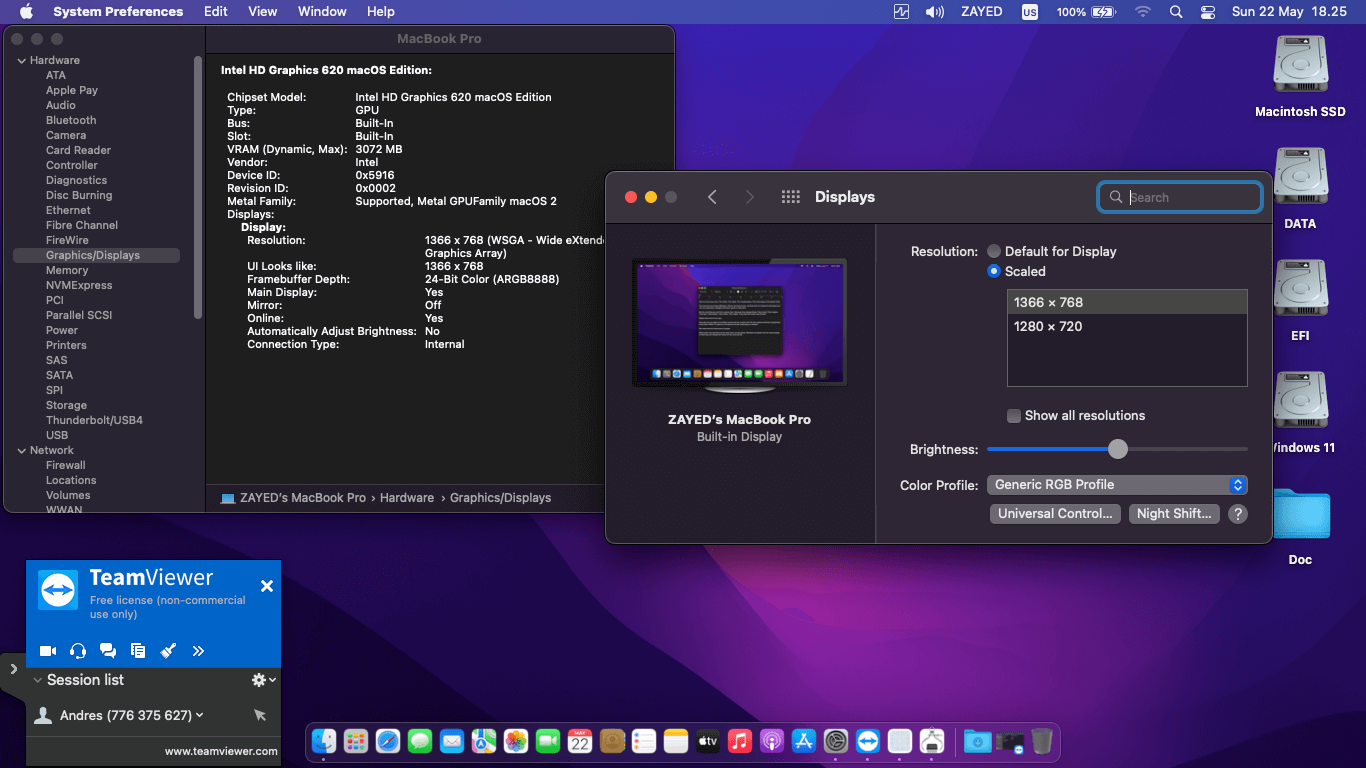Click Night Shift button
Screen dimensions: 1366x768
[x=1174, y=514]
